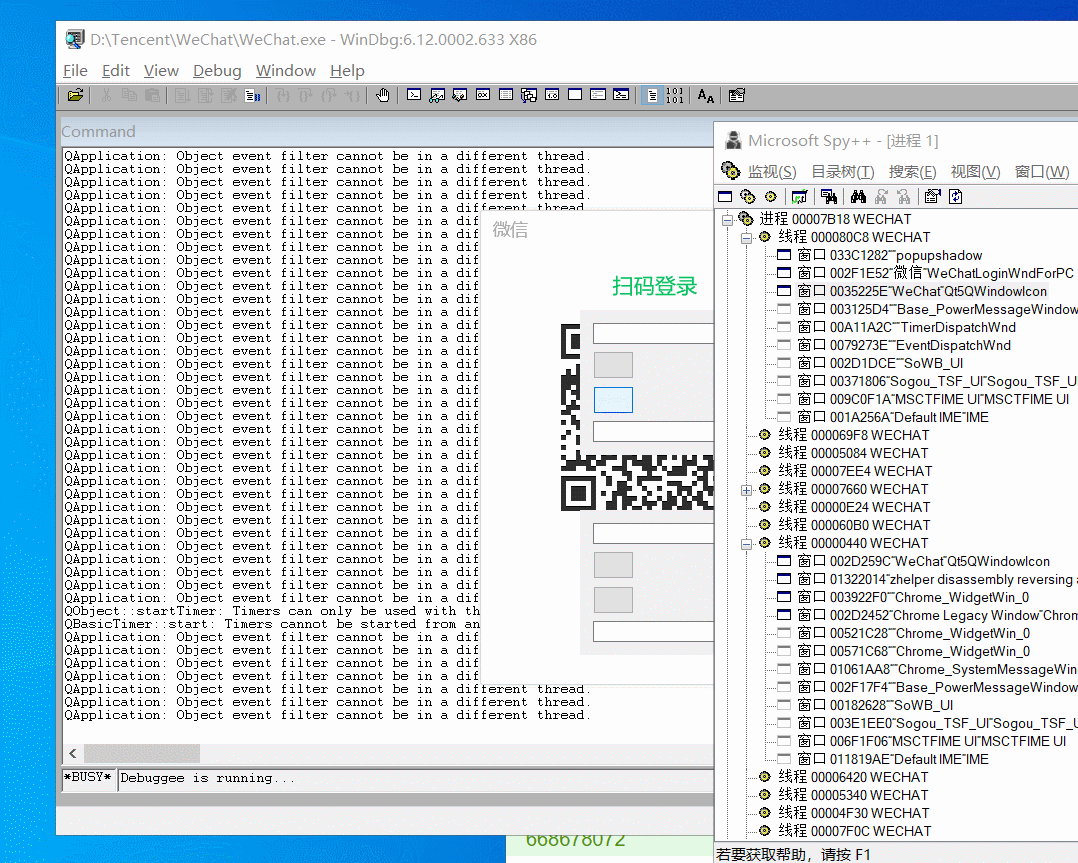Collapse the 线程 00000440 WECHAT thread node
This screenshot has width=1078, height=863.
(747, 544)
